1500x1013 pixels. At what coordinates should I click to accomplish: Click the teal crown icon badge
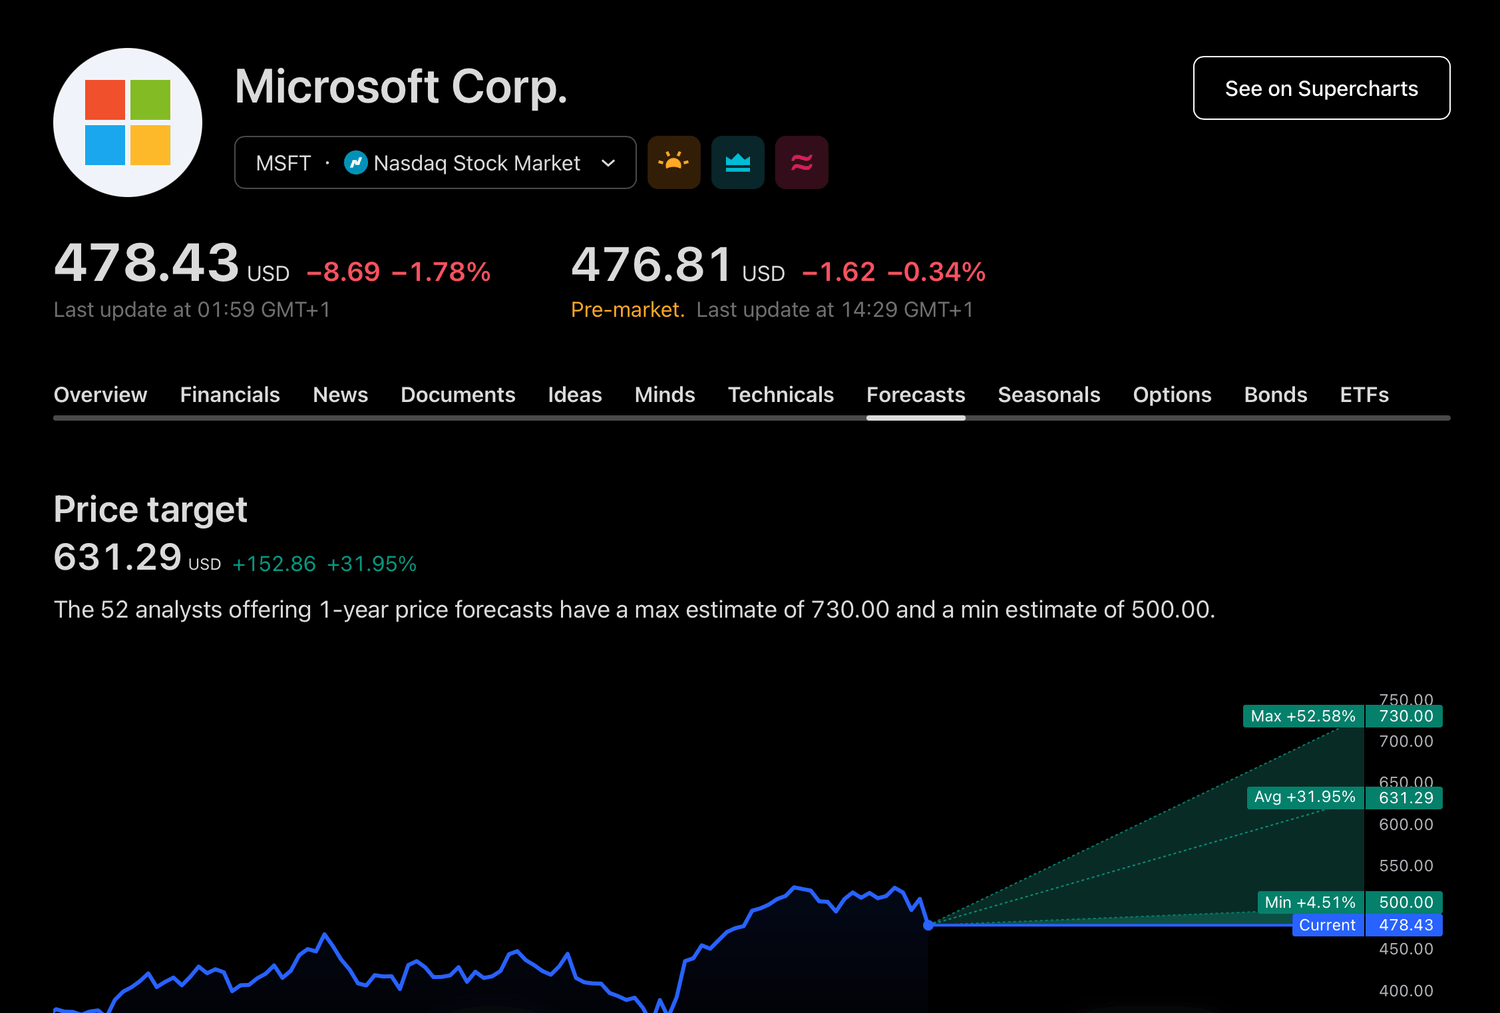738,162
